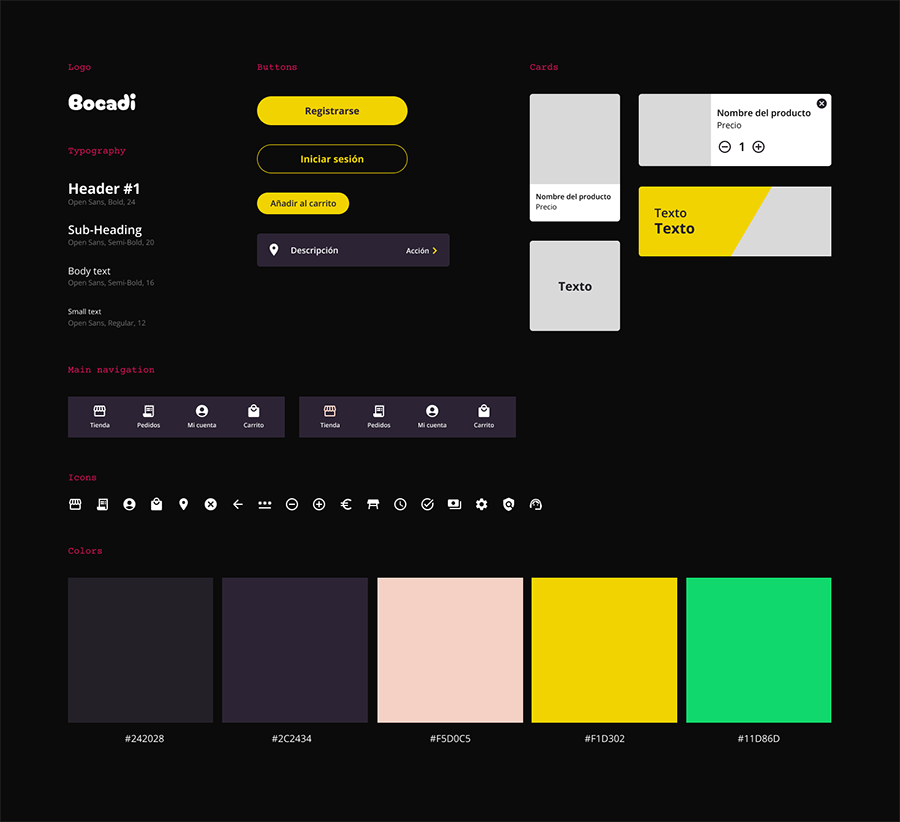Click the settings gear icon
This screenshot has width=900, height=822.
[481, 504]
